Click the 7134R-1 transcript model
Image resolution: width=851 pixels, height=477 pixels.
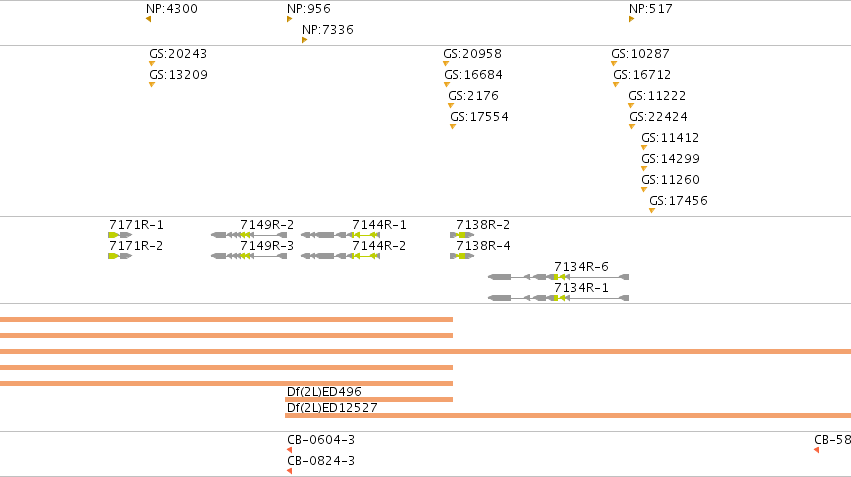558,298
